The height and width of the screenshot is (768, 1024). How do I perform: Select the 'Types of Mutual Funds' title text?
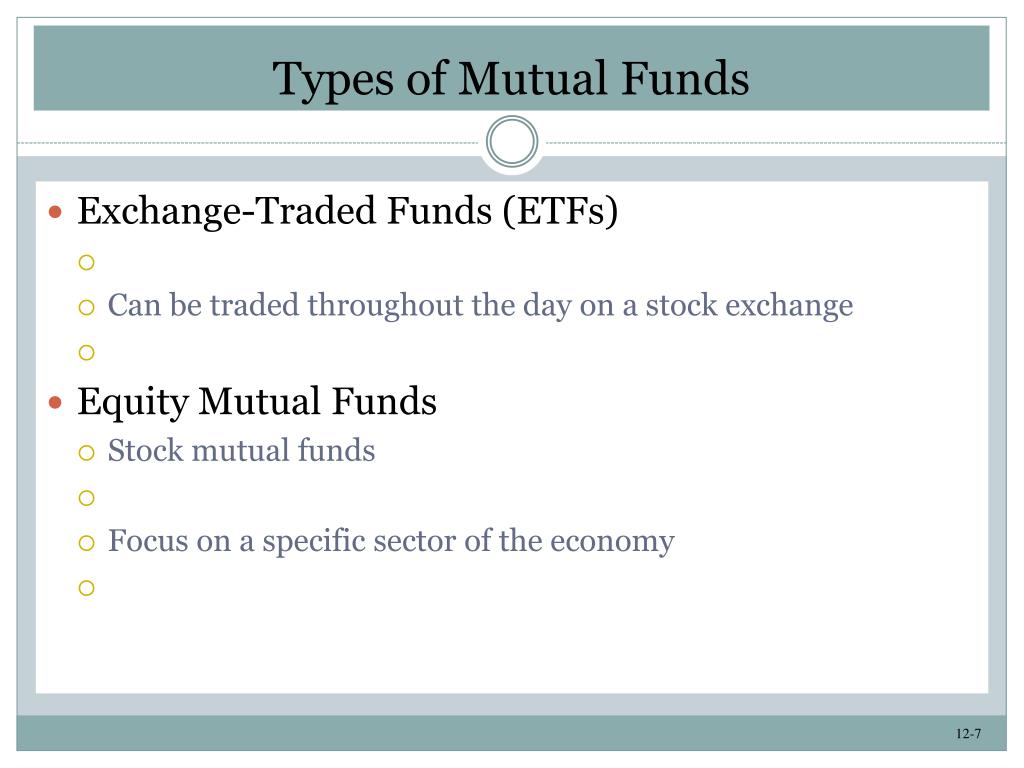pyautogui.click(x=511, y=79)
